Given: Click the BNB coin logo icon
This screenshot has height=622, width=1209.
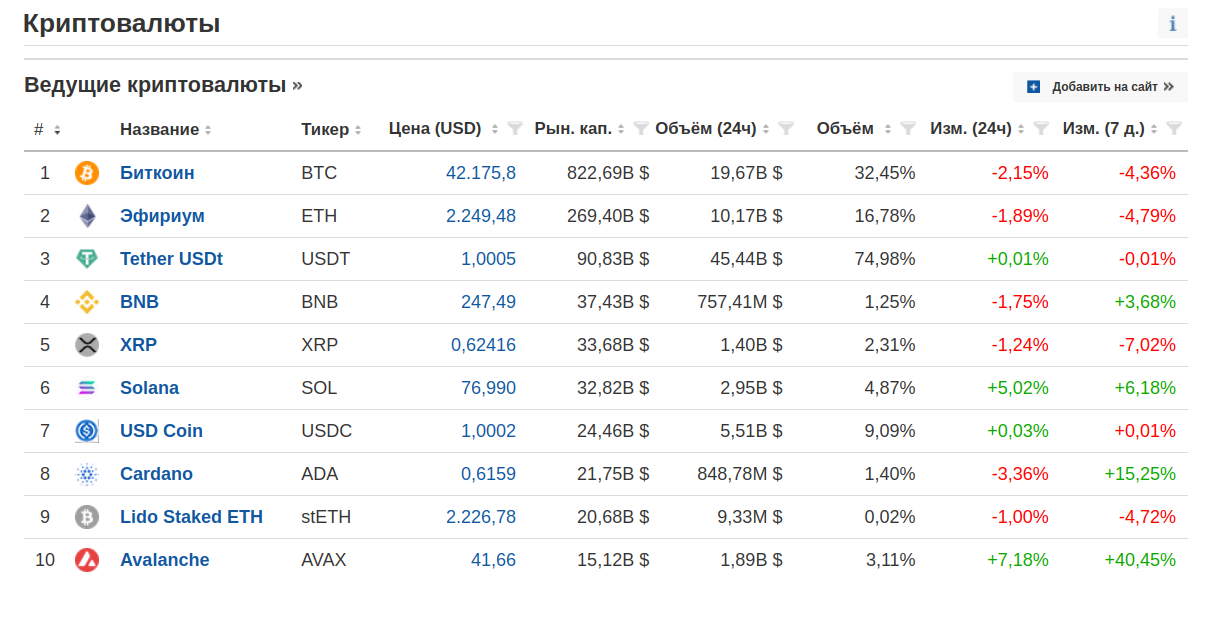Looking at the screenshot, I should click(87, 302).
